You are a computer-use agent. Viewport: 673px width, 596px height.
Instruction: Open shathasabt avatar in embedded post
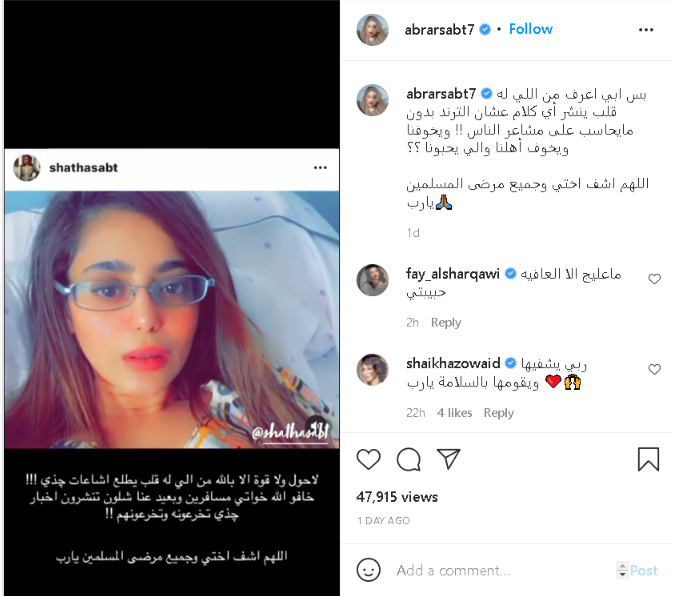tap(27, 167)
